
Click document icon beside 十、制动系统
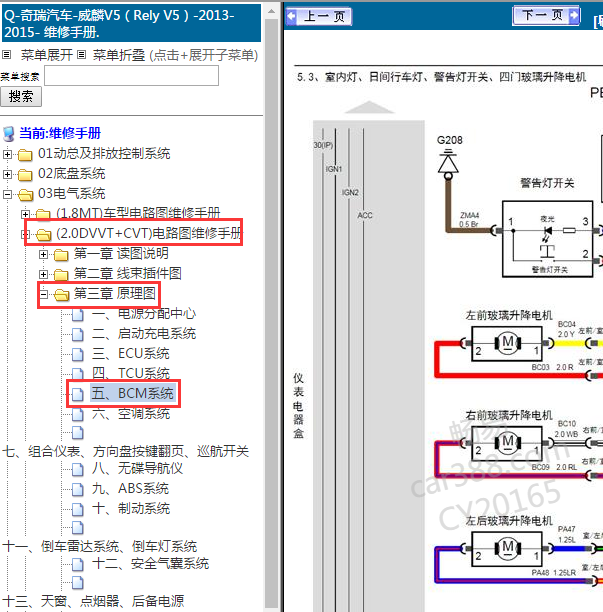78,509
